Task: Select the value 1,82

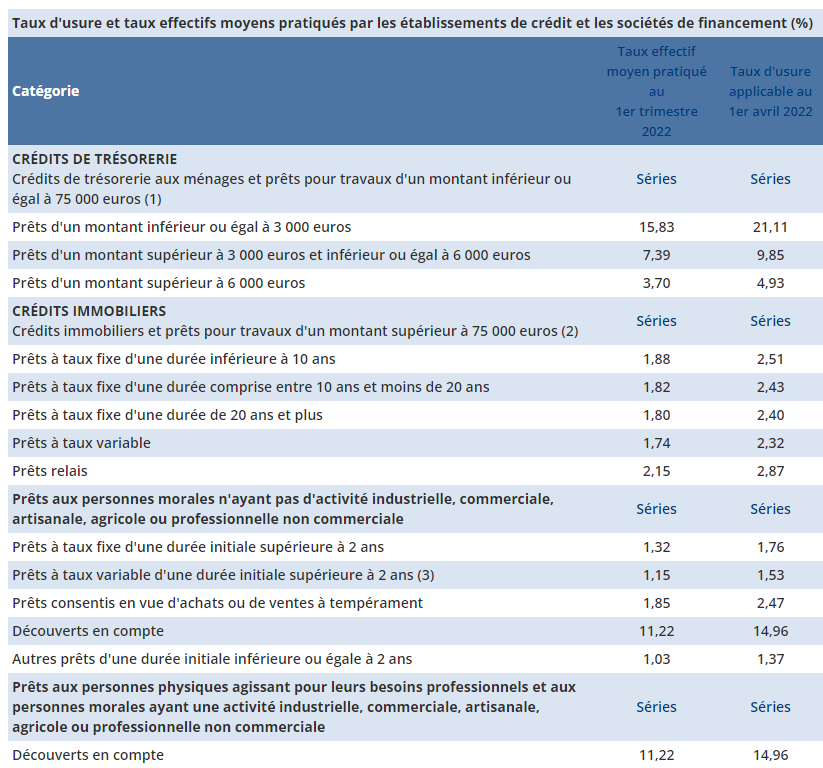Action: pos(656,387)
